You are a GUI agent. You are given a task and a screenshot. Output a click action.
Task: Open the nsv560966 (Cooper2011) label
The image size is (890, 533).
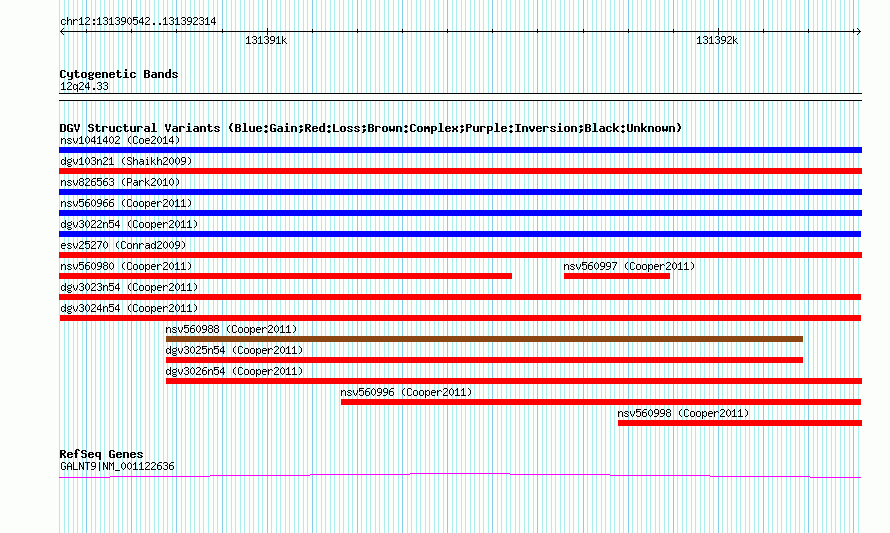tap(126, 203)
